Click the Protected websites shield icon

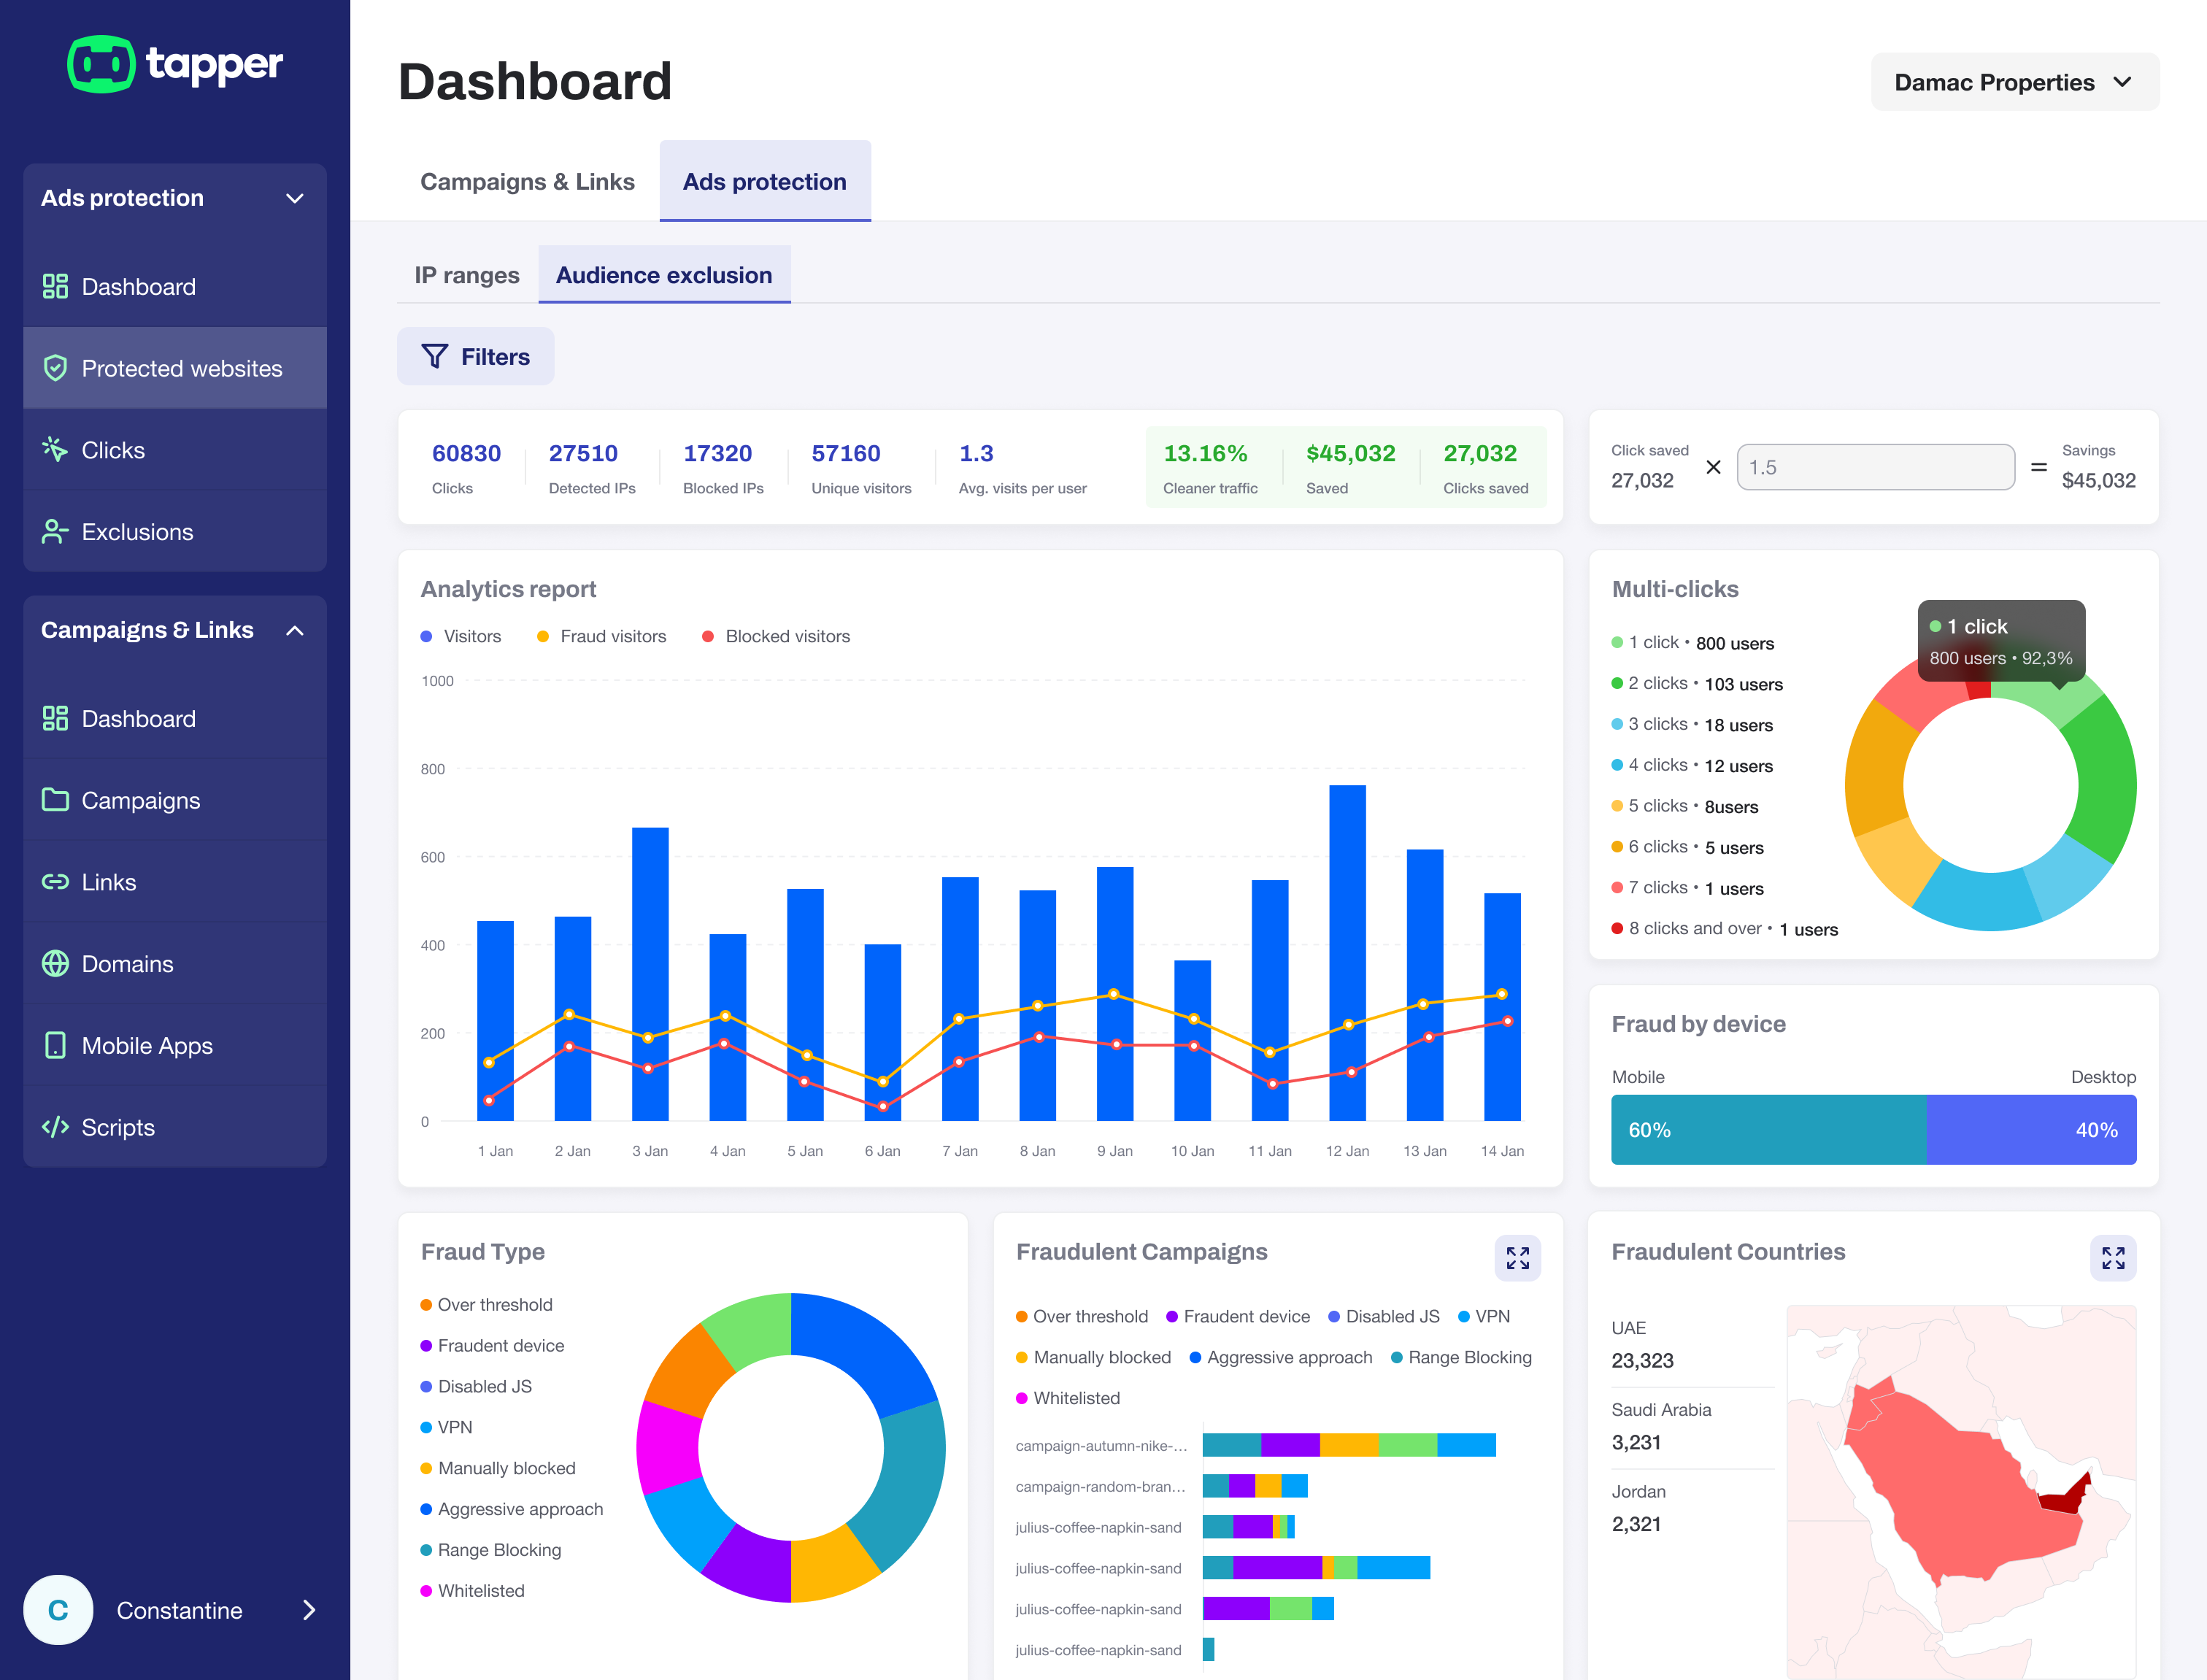point(55,368)
